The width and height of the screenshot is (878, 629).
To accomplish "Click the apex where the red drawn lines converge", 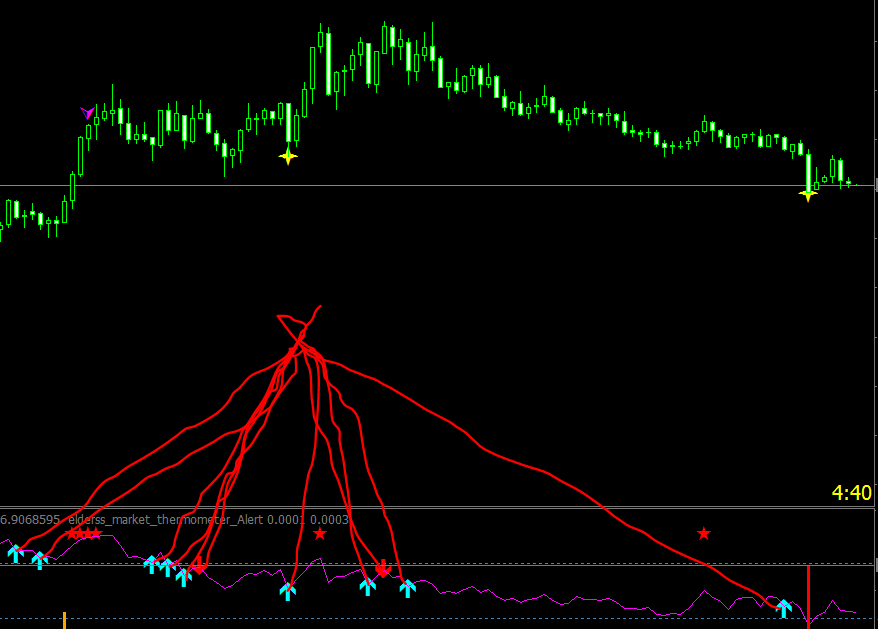I will [300, 342].
